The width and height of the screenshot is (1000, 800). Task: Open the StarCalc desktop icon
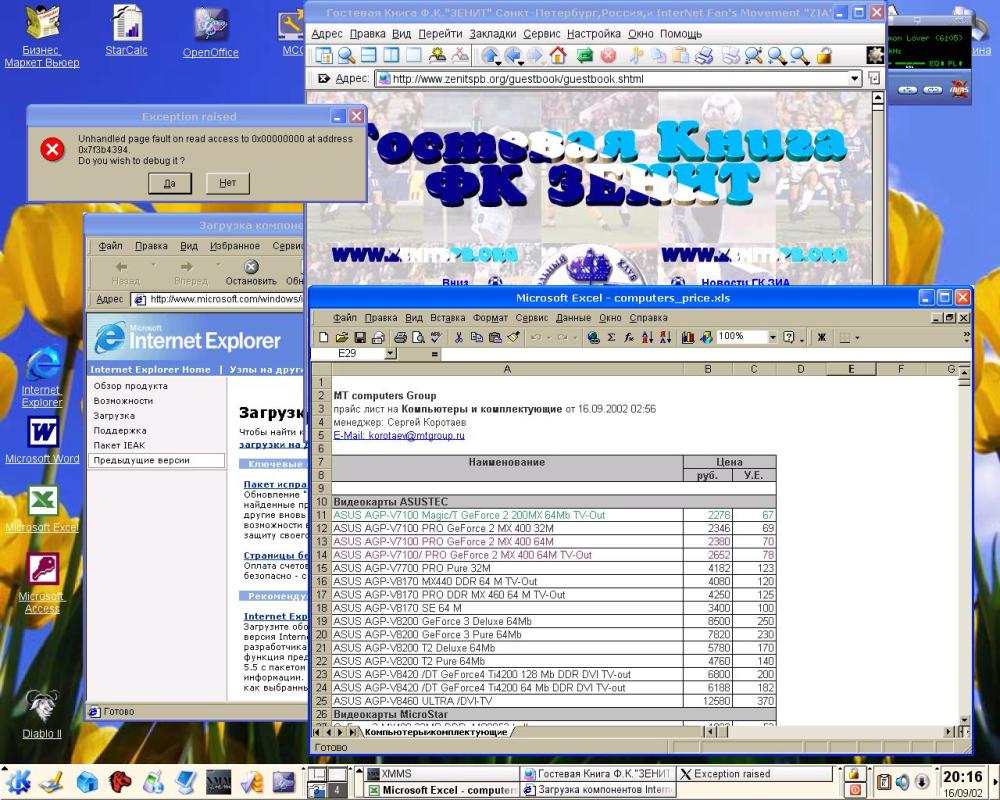click(x=126, y=29)
